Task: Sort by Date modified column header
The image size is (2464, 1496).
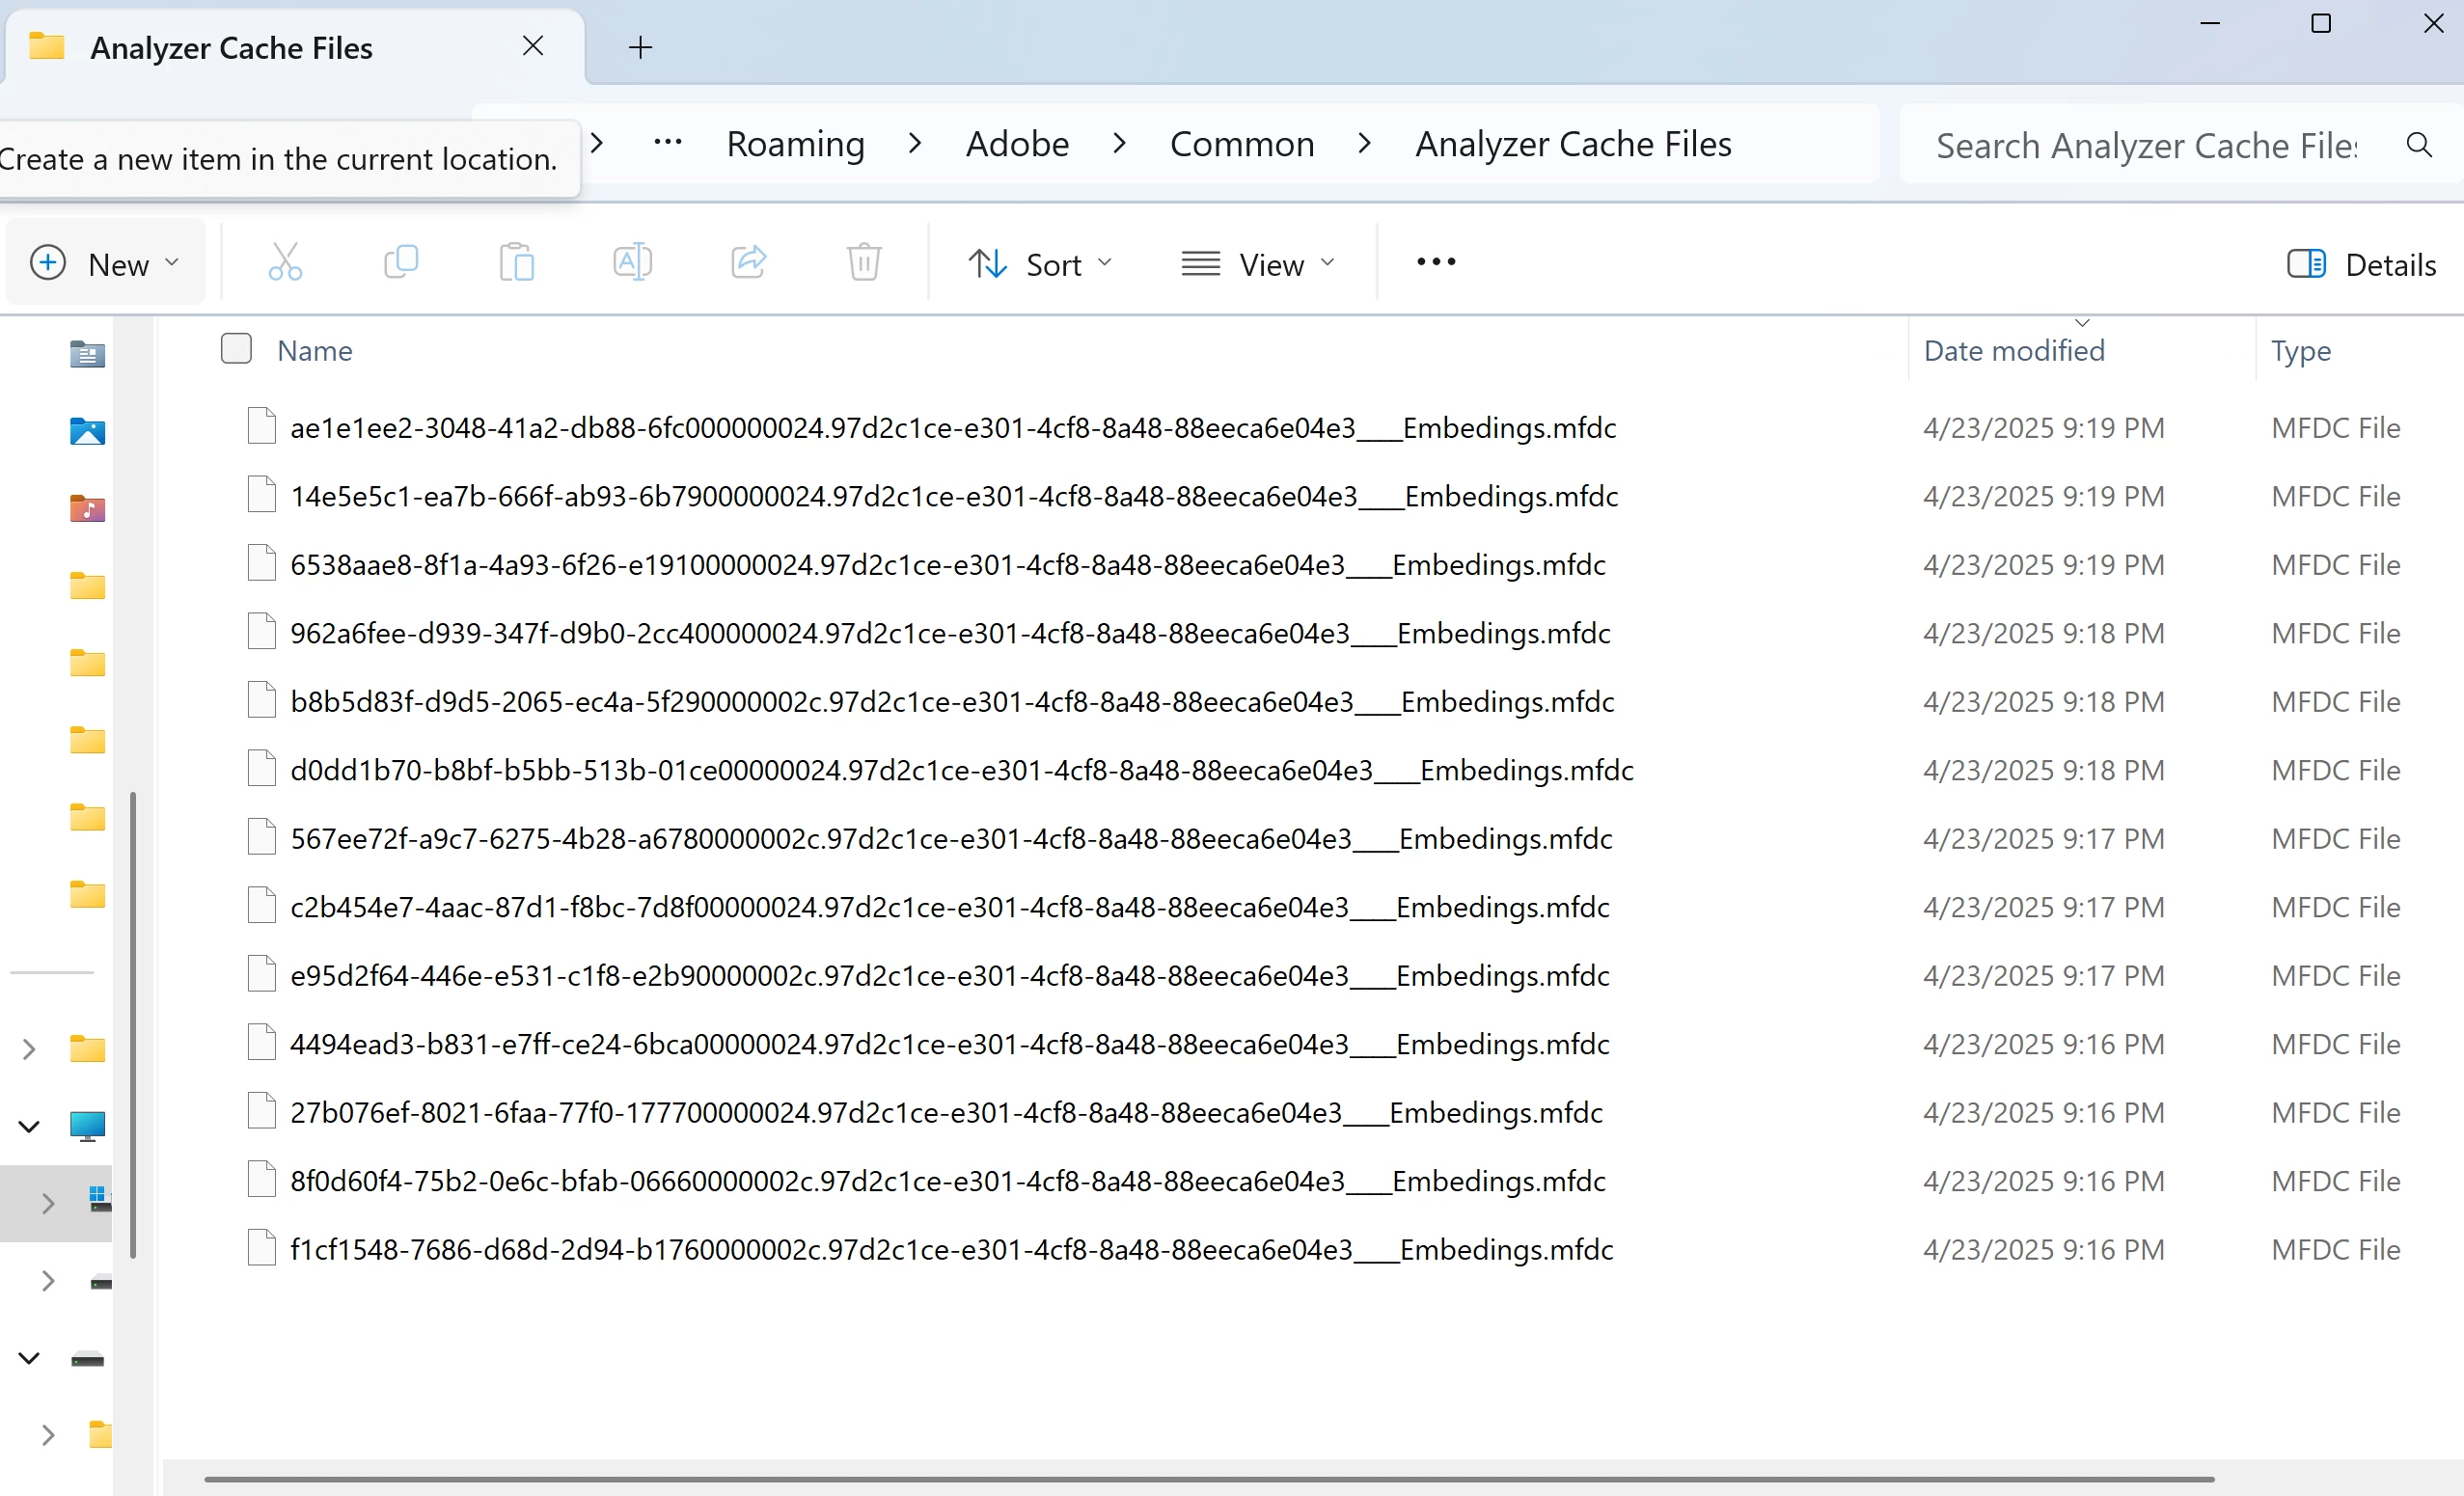Action: pos(2013,350)
